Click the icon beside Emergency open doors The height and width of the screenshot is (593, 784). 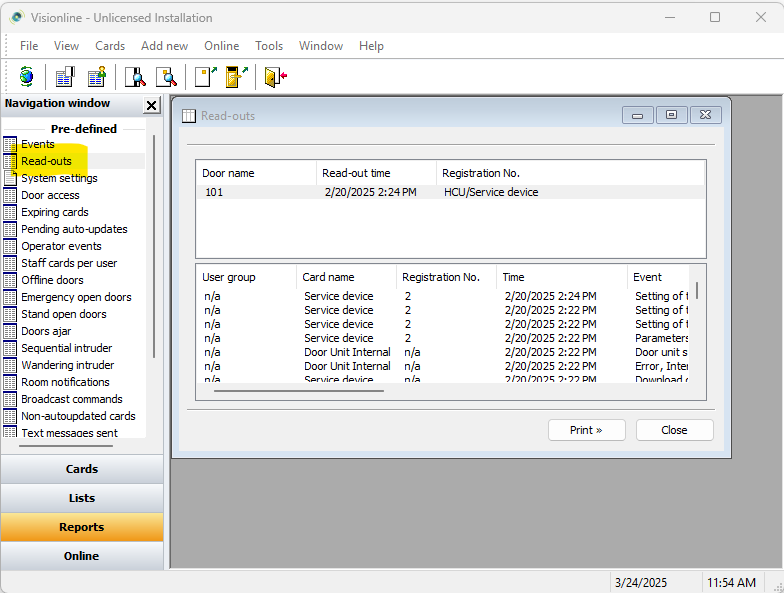point(10,297)
